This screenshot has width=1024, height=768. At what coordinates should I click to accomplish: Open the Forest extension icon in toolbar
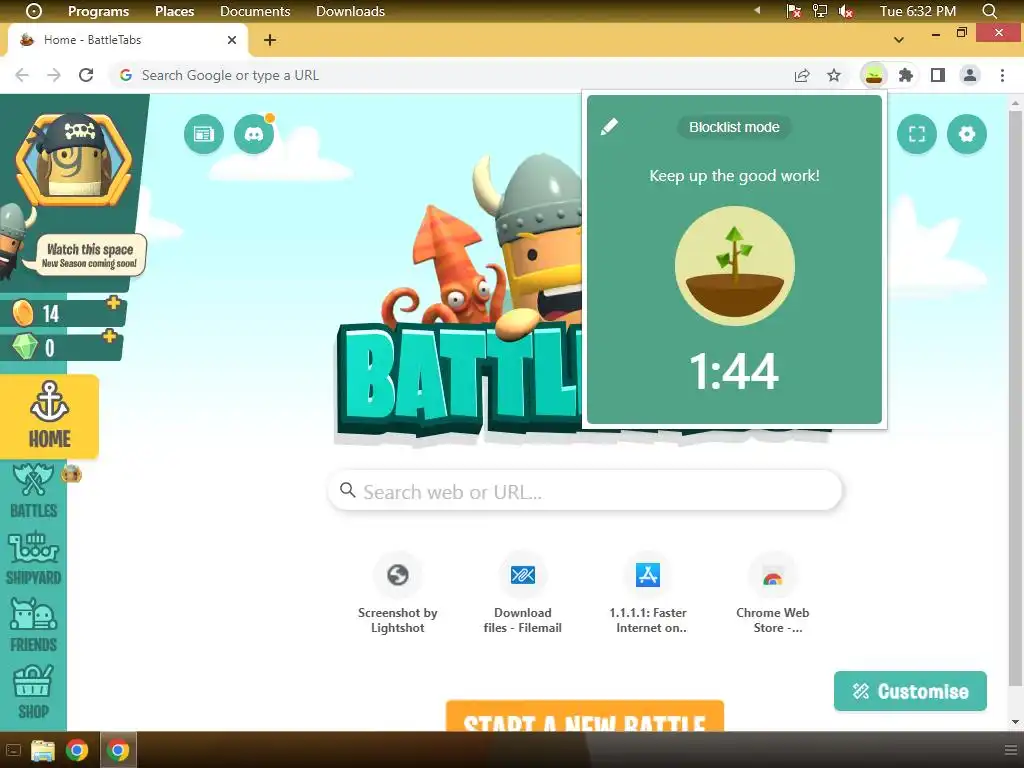click(x=874, y=76)
